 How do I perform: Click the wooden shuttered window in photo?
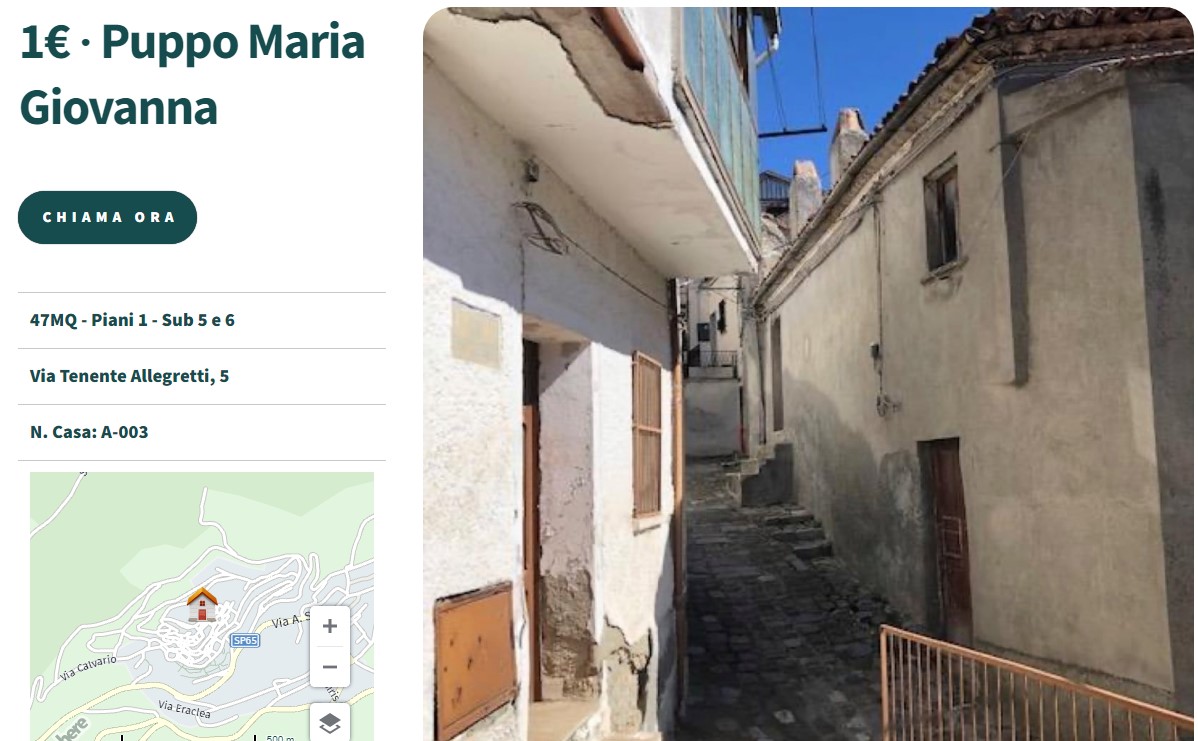click(x=646, y=435)
